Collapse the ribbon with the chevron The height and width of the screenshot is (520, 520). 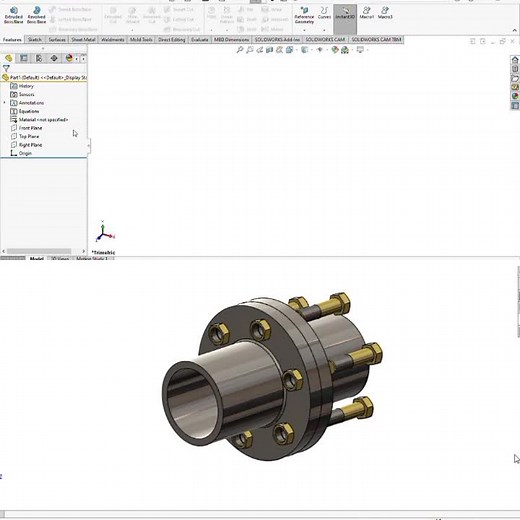tap(514, 31)
